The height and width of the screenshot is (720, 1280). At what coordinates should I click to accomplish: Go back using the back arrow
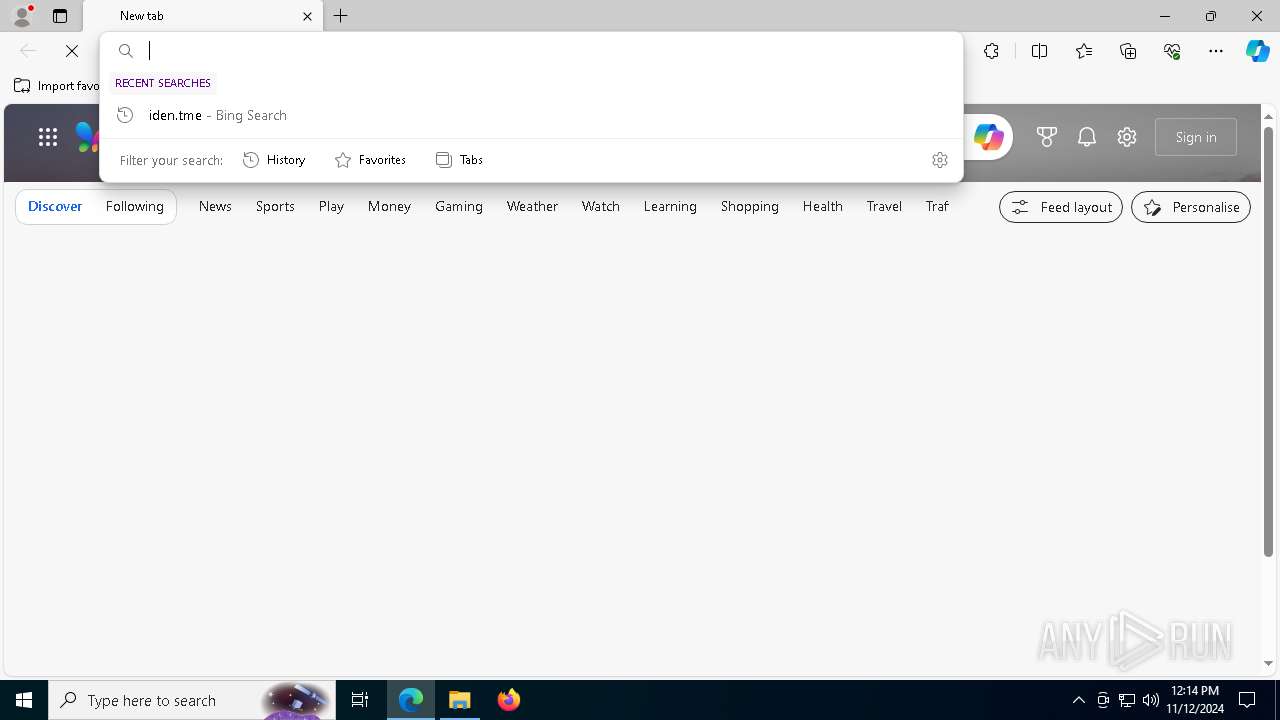[28, 51]
